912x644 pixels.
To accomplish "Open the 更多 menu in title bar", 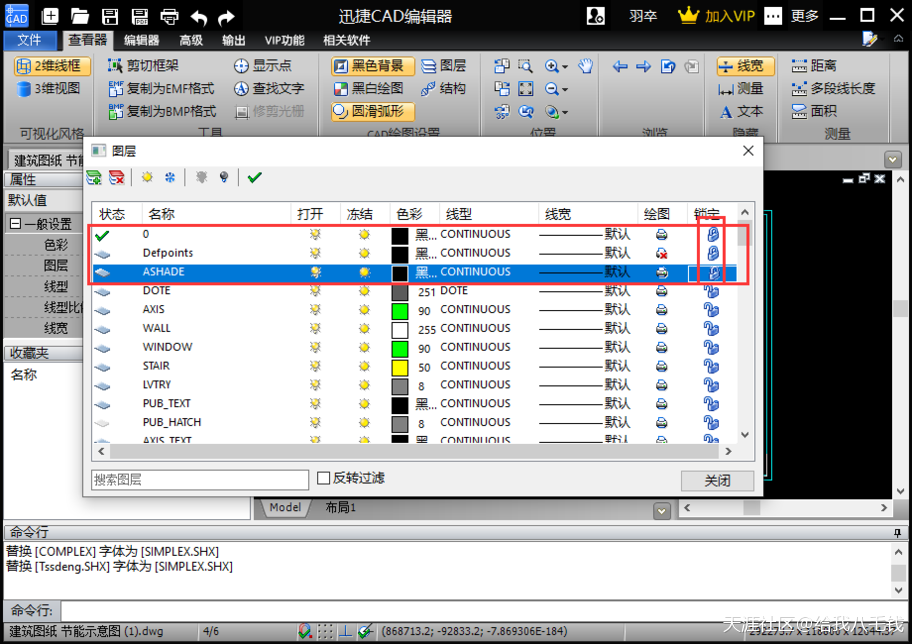I will point(805,16).
